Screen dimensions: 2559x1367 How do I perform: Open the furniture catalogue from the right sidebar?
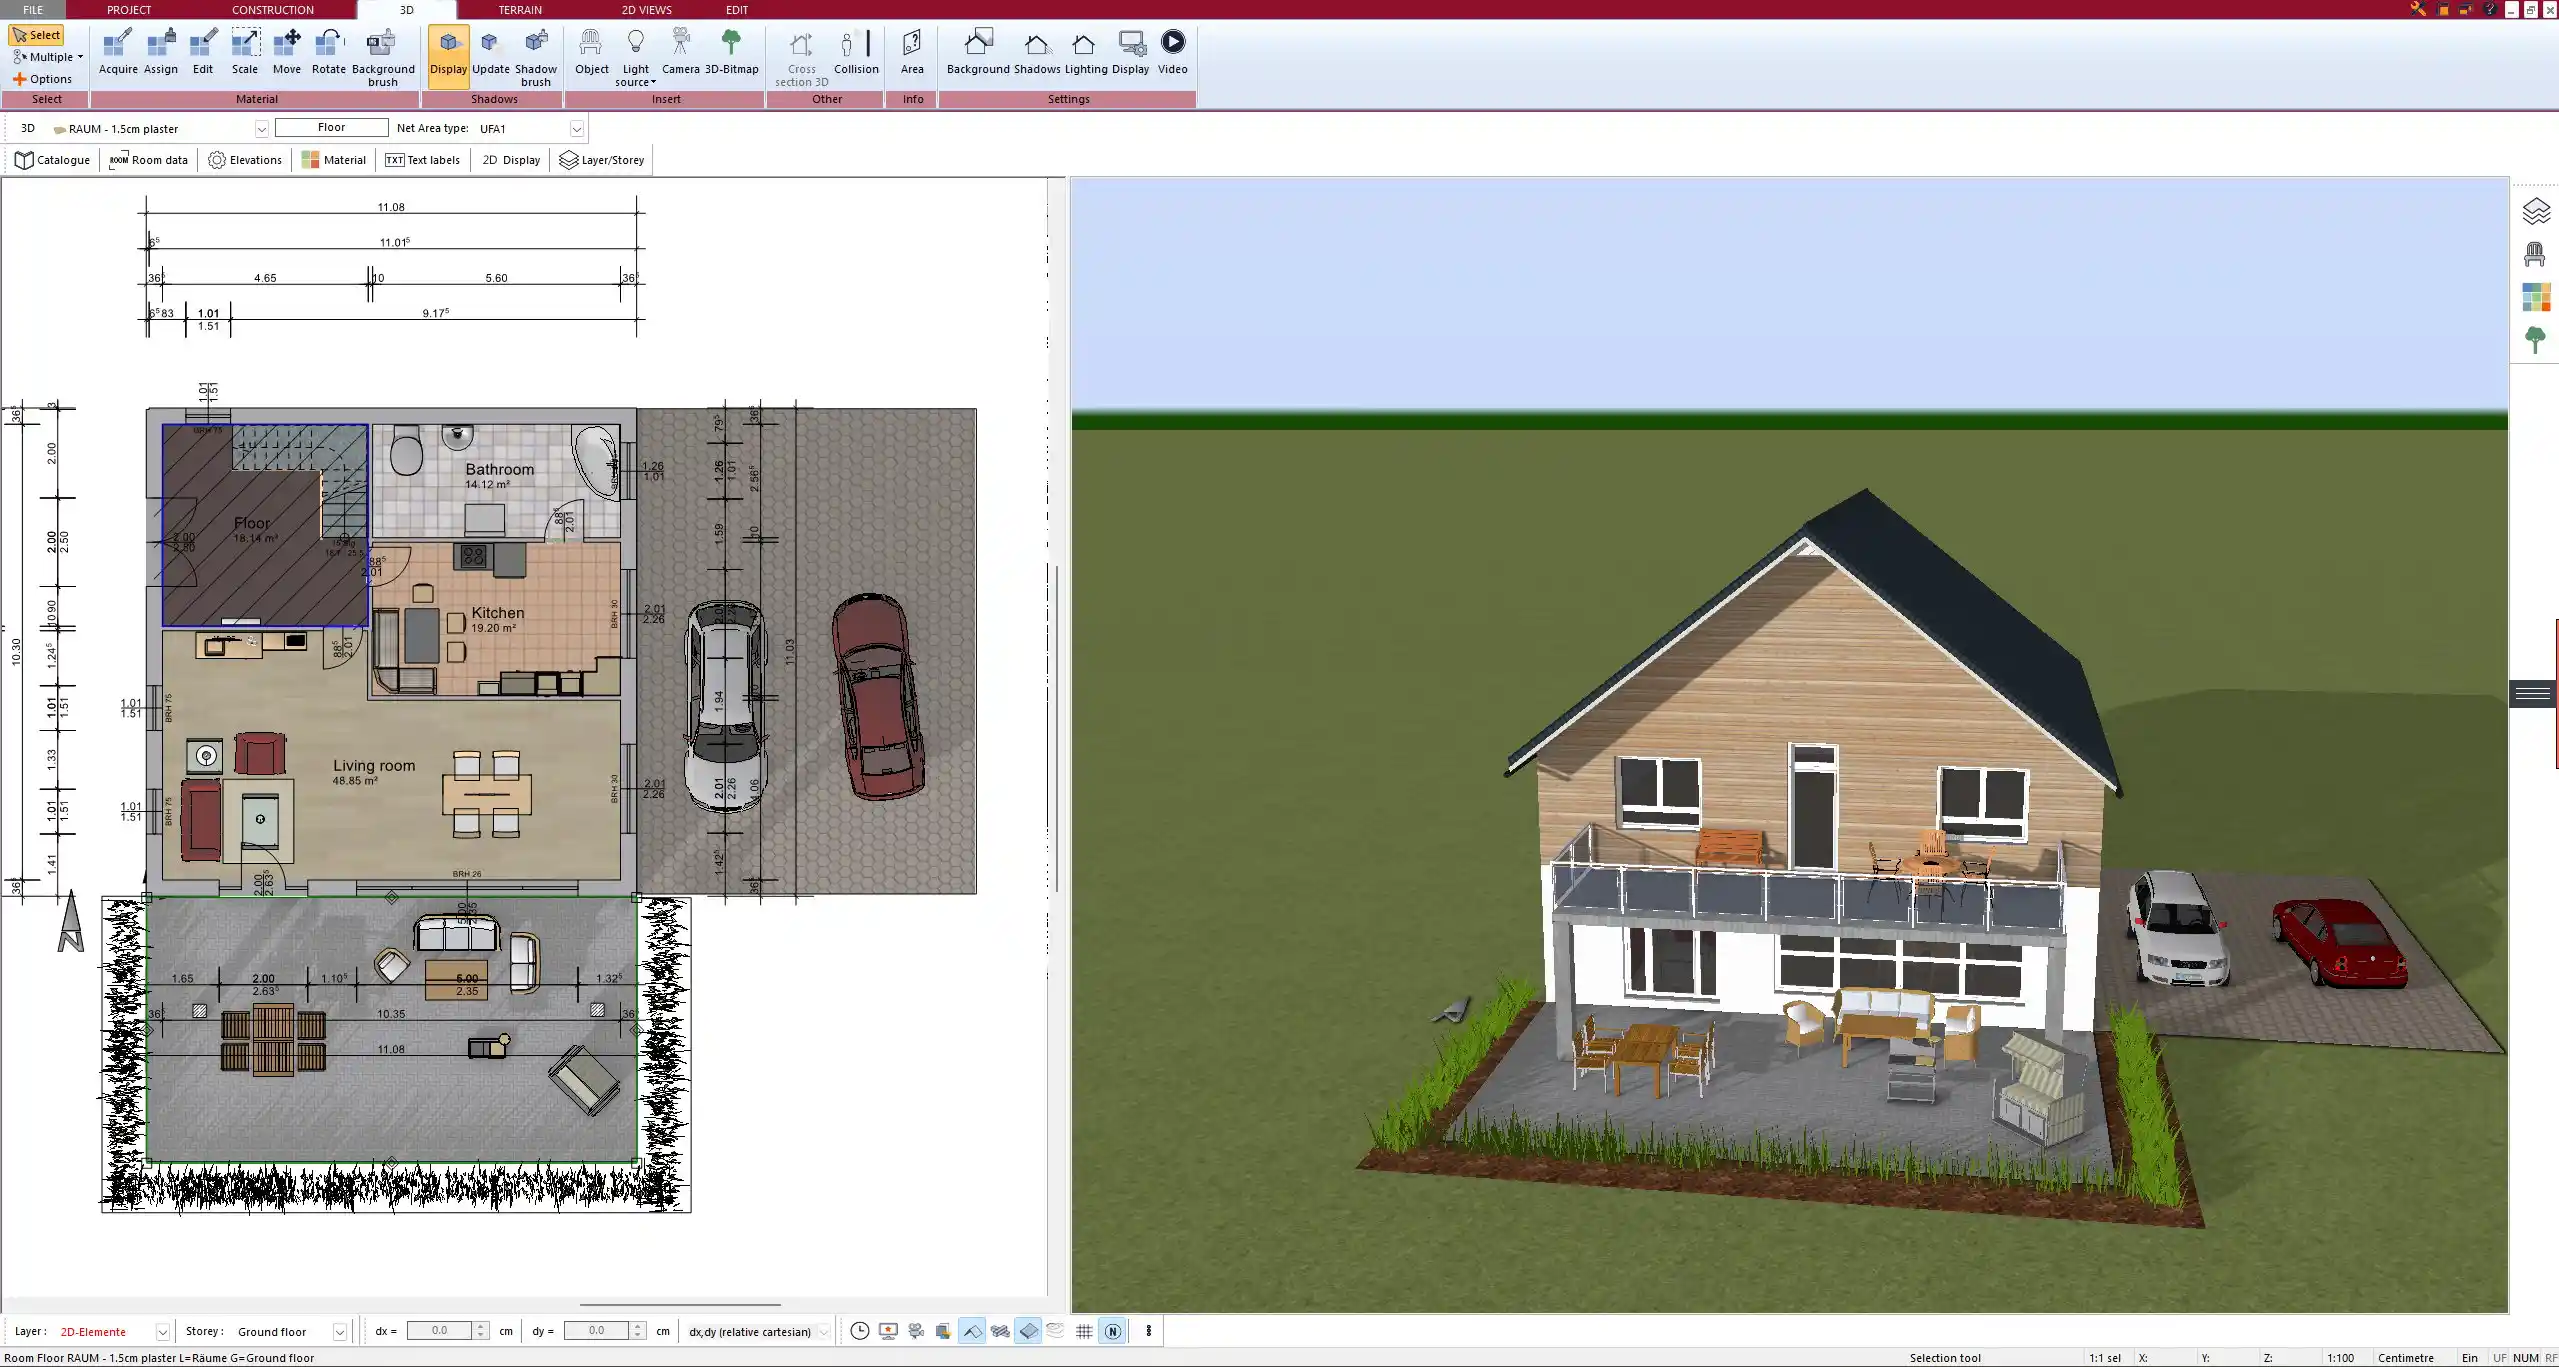2533,255
